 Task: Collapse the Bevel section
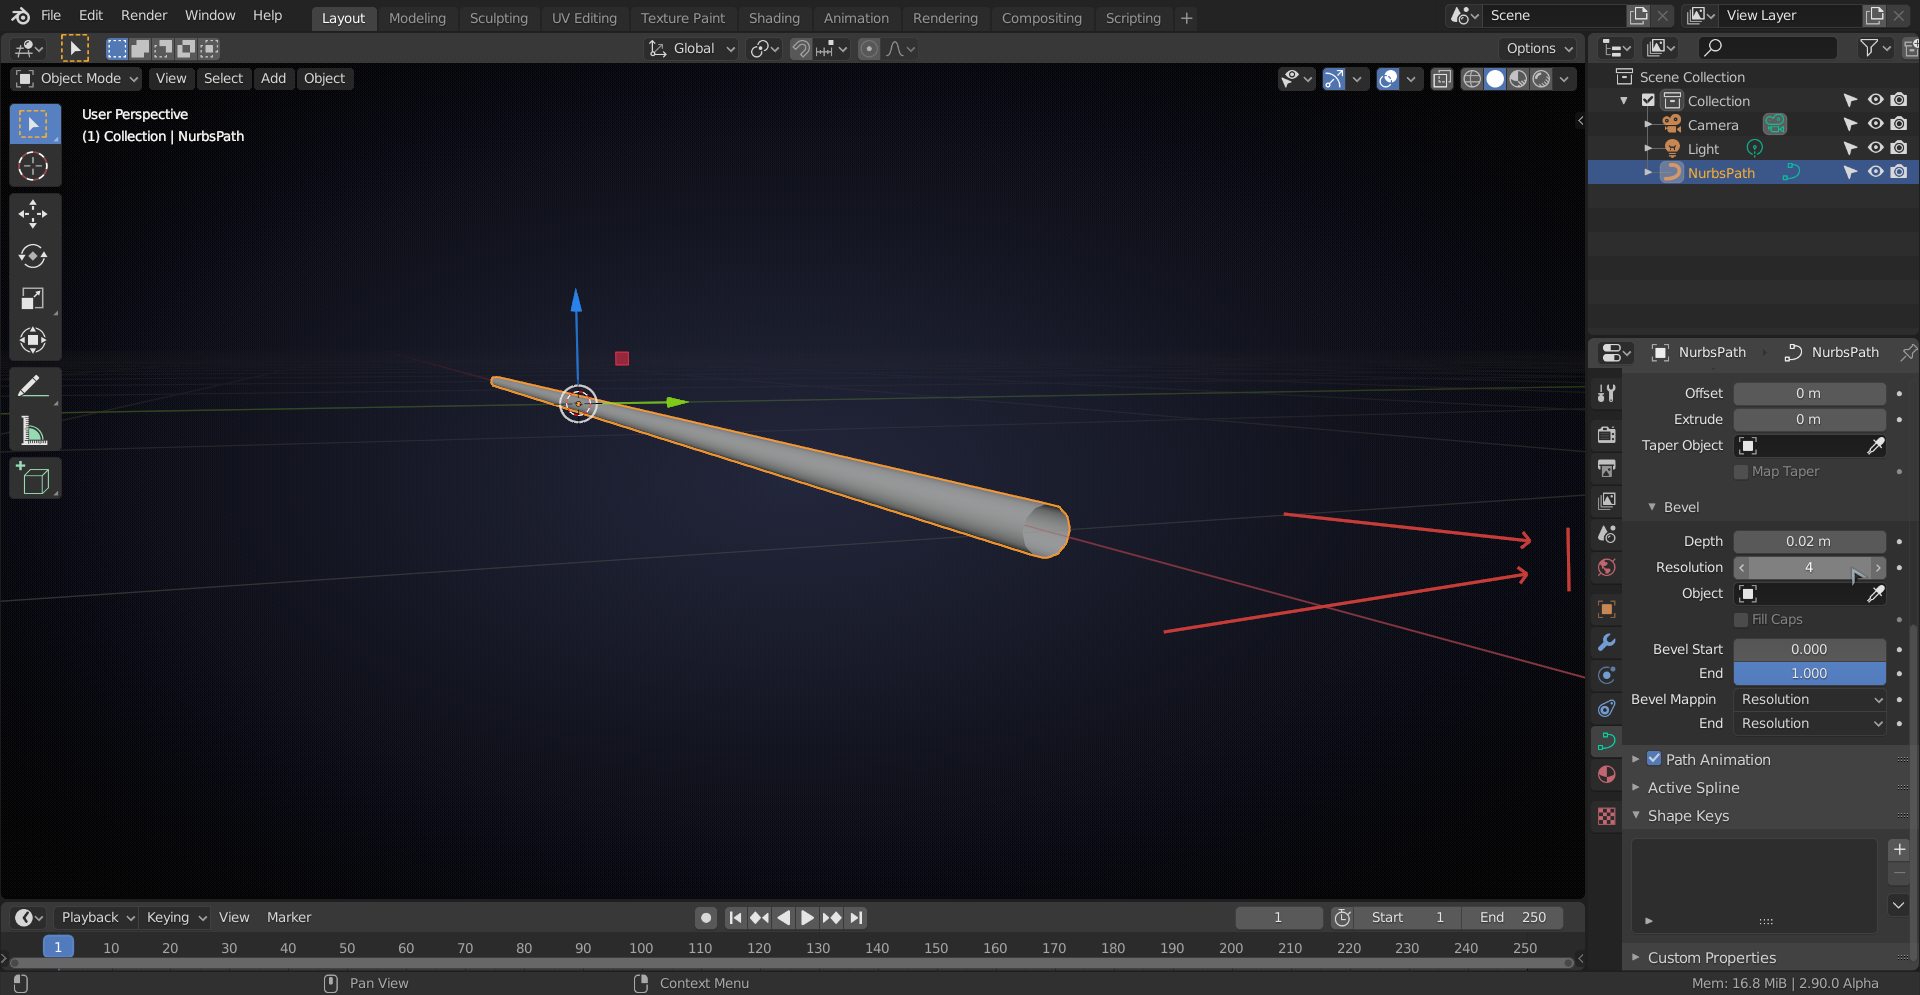[x=1653, y=506]
